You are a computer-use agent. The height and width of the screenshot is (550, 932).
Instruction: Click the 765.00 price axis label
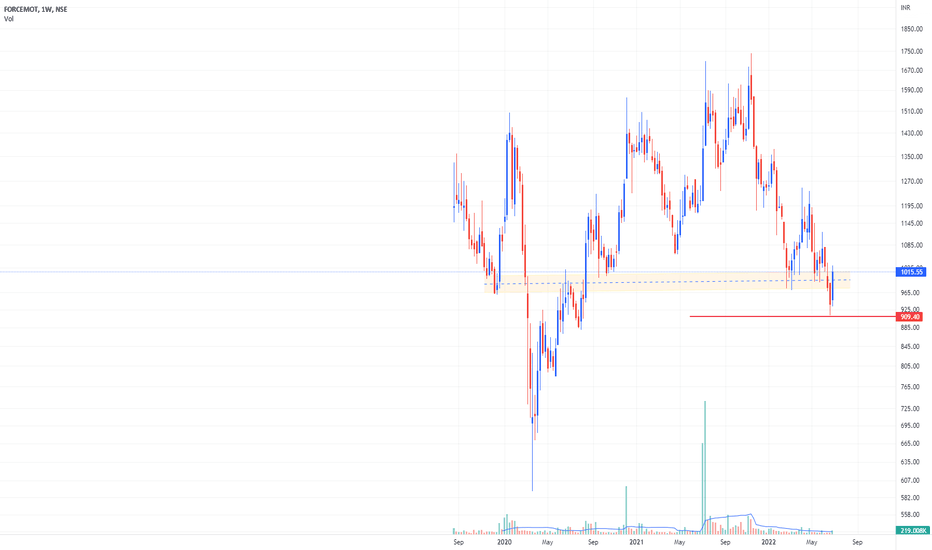910,387
